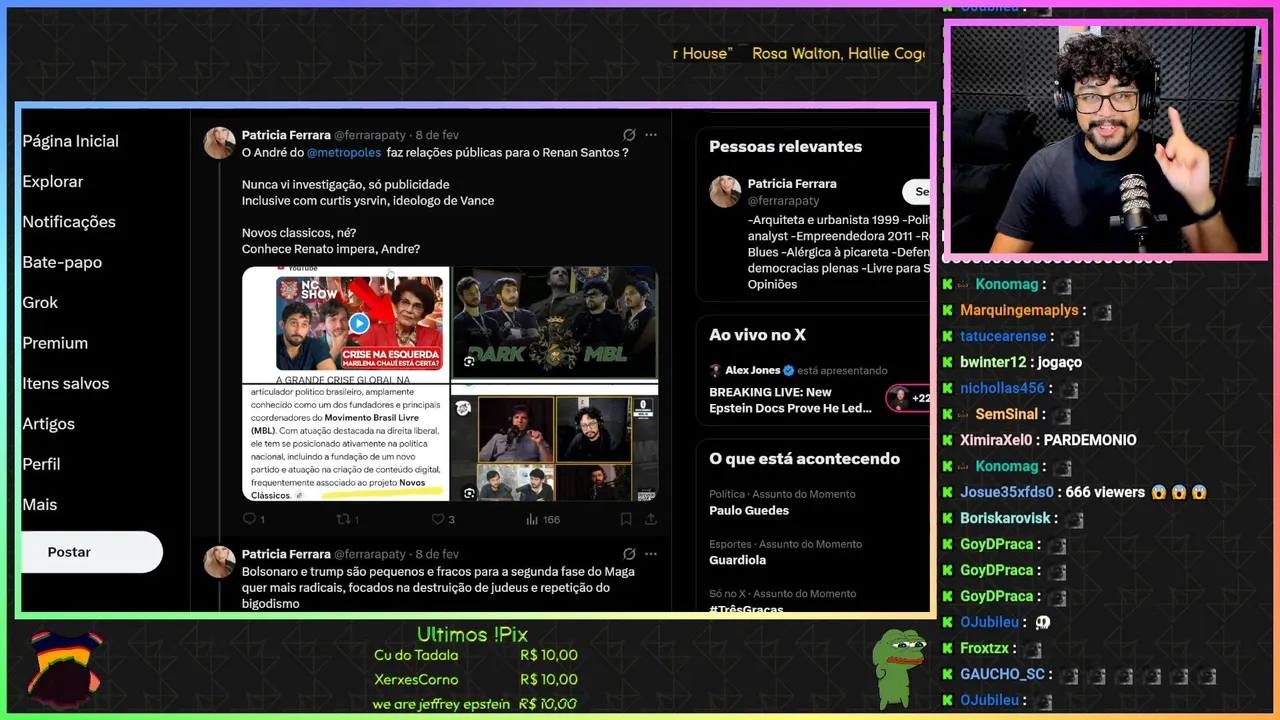The image size is (1280, 720).
Task: Open Notificações in the sidebar
Action: click(69, 222)
